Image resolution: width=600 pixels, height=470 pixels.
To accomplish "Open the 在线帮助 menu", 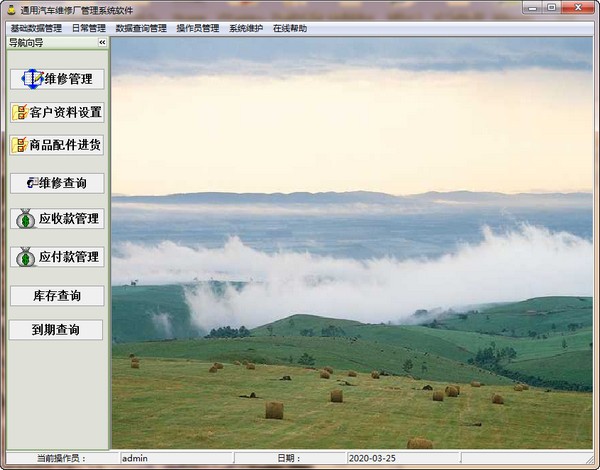I will (290, 28).
